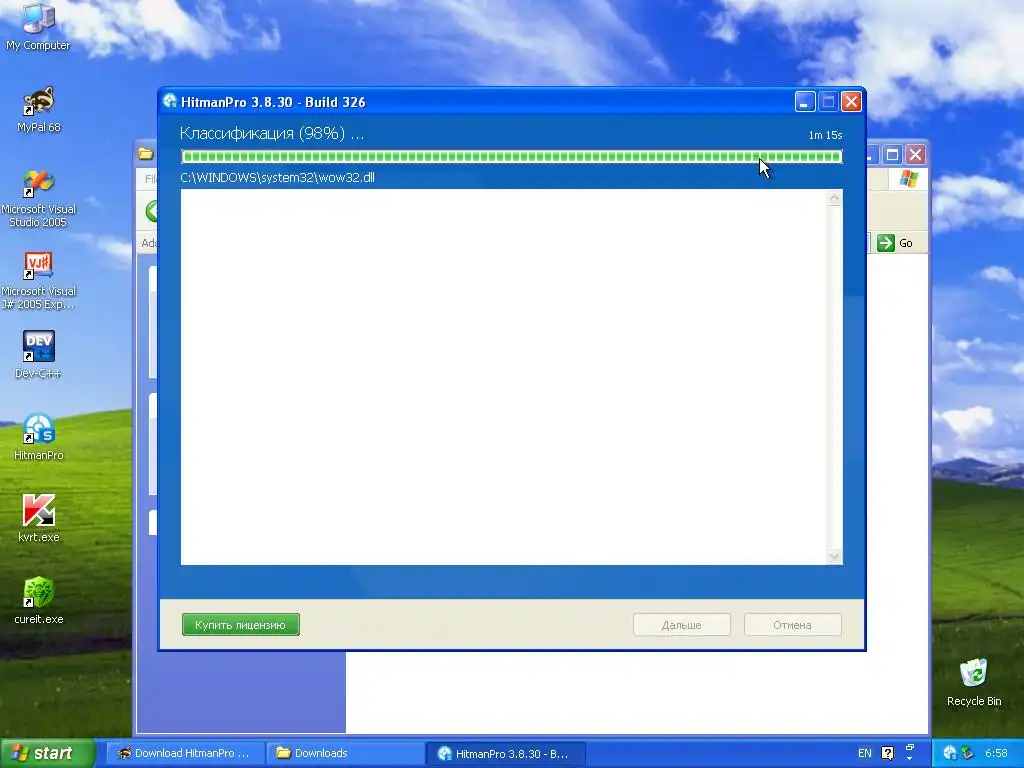Screen dimensions: 1024x768
Task: Click the HitmanPro title bar icon
Action: (170, 101)
